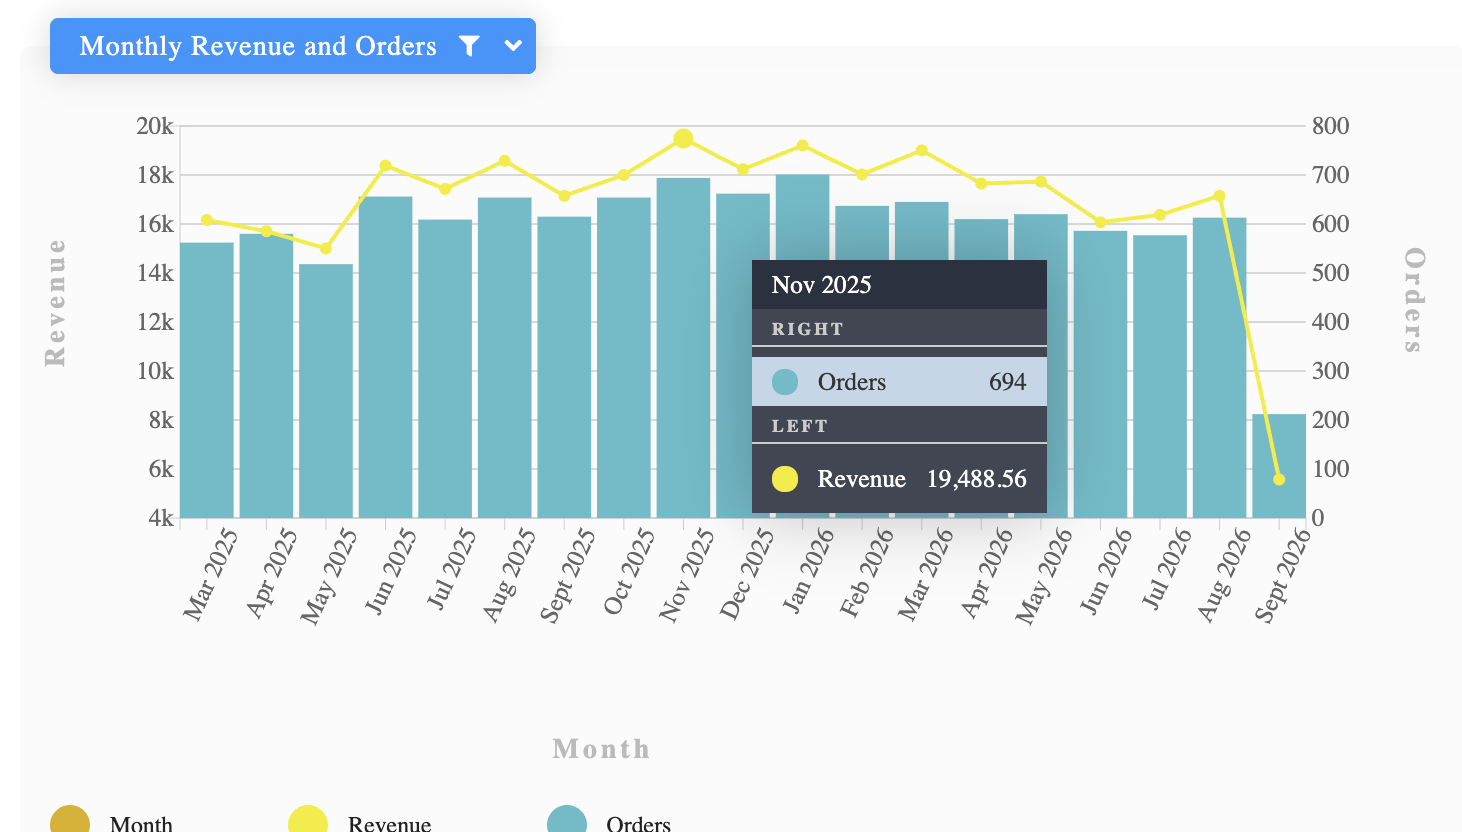Click the Month x-axis title
This screenshot has width=1462, height=832.
coord(601,749)
